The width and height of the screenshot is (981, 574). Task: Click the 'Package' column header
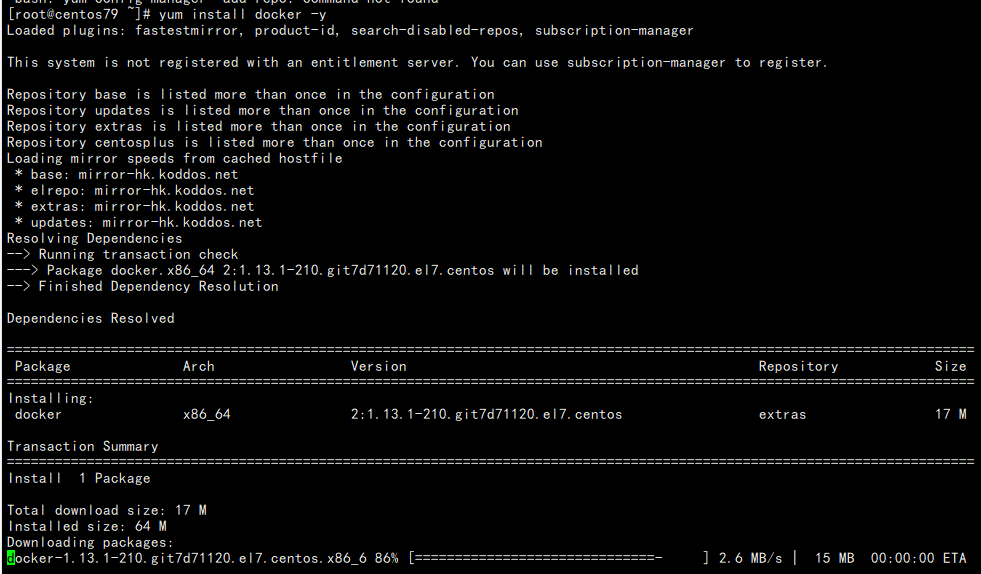(x=43, y=366)
